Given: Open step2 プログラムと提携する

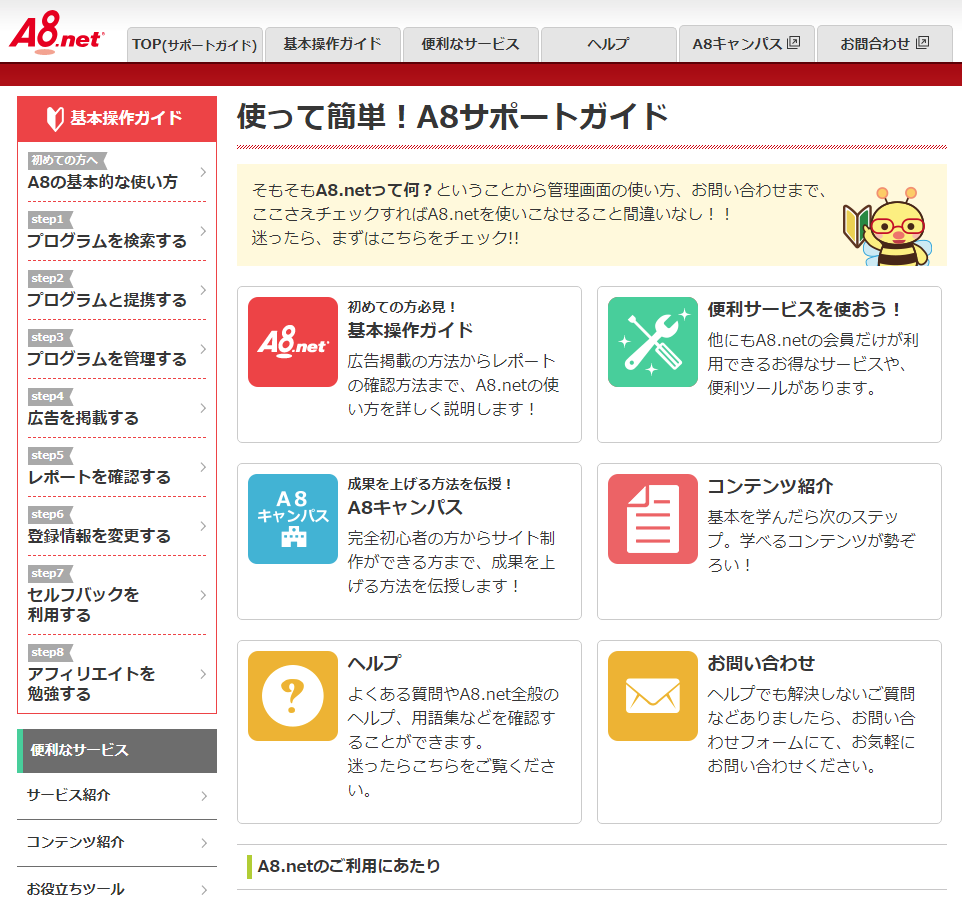Looking at the screenshot, I should pyautogui.click(x=117, y=290).
